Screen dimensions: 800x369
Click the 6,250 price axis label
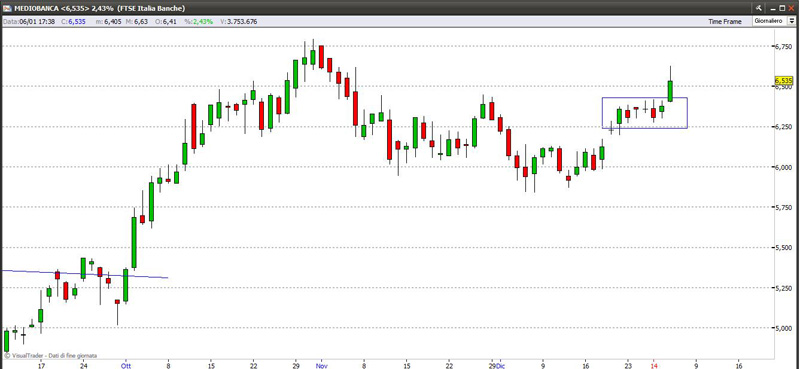point(784,127)
